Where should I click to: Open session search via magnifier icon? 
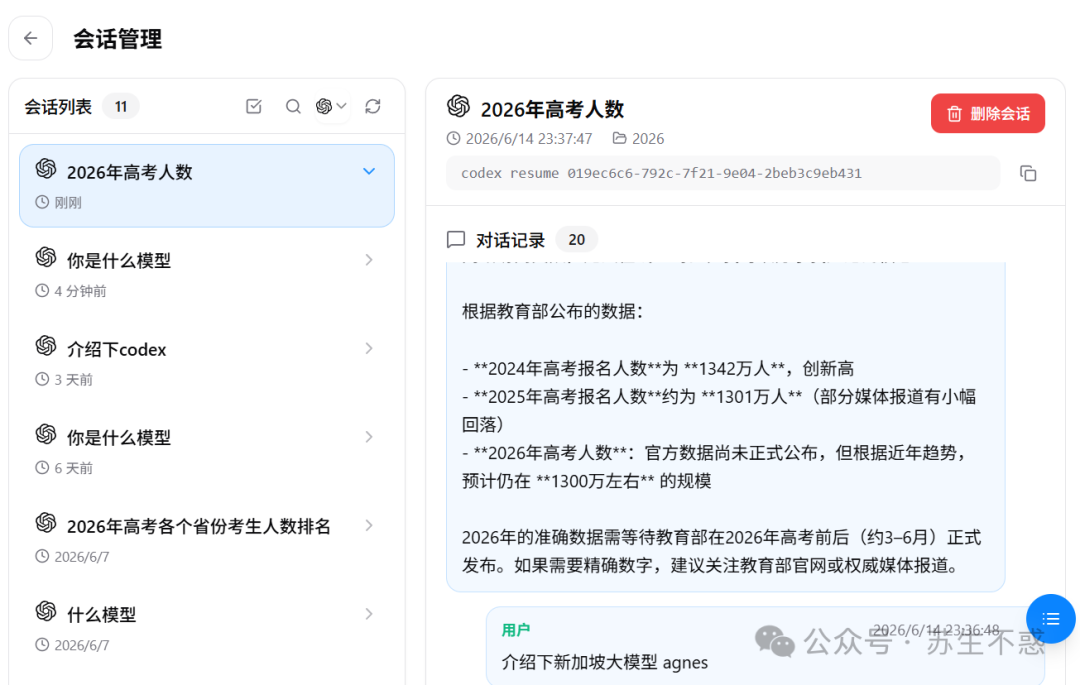293,106
